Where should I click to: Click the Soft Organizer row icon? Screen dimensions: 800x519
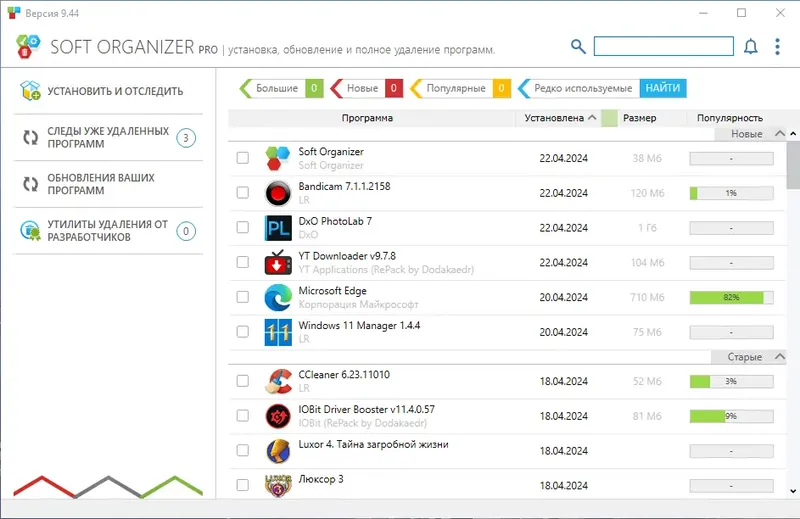278,158
